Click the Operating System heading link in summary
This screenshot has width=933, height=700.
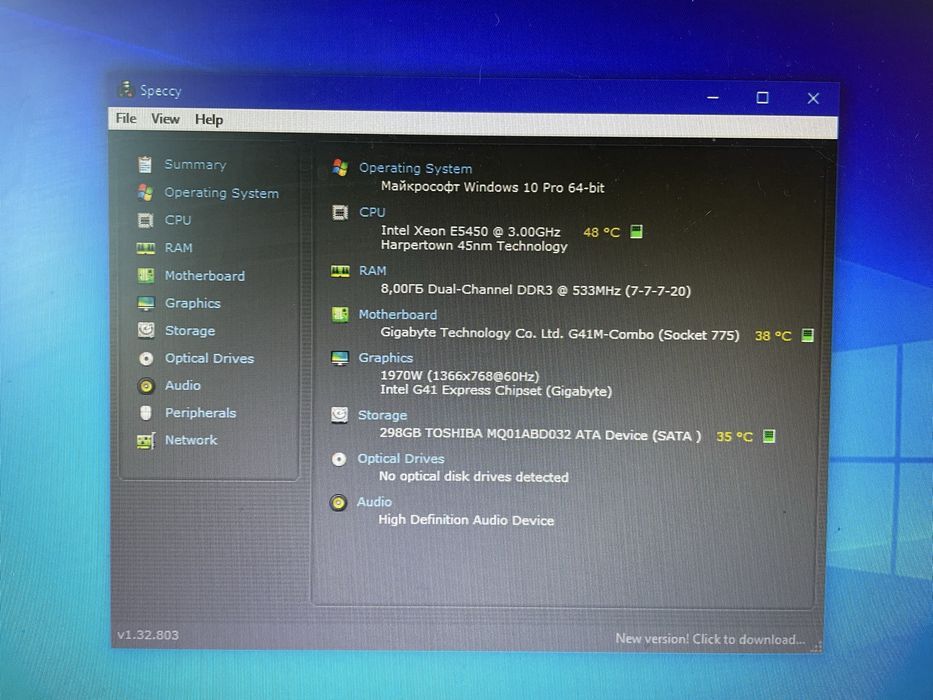pyautogui.click(x=415, y=168)
